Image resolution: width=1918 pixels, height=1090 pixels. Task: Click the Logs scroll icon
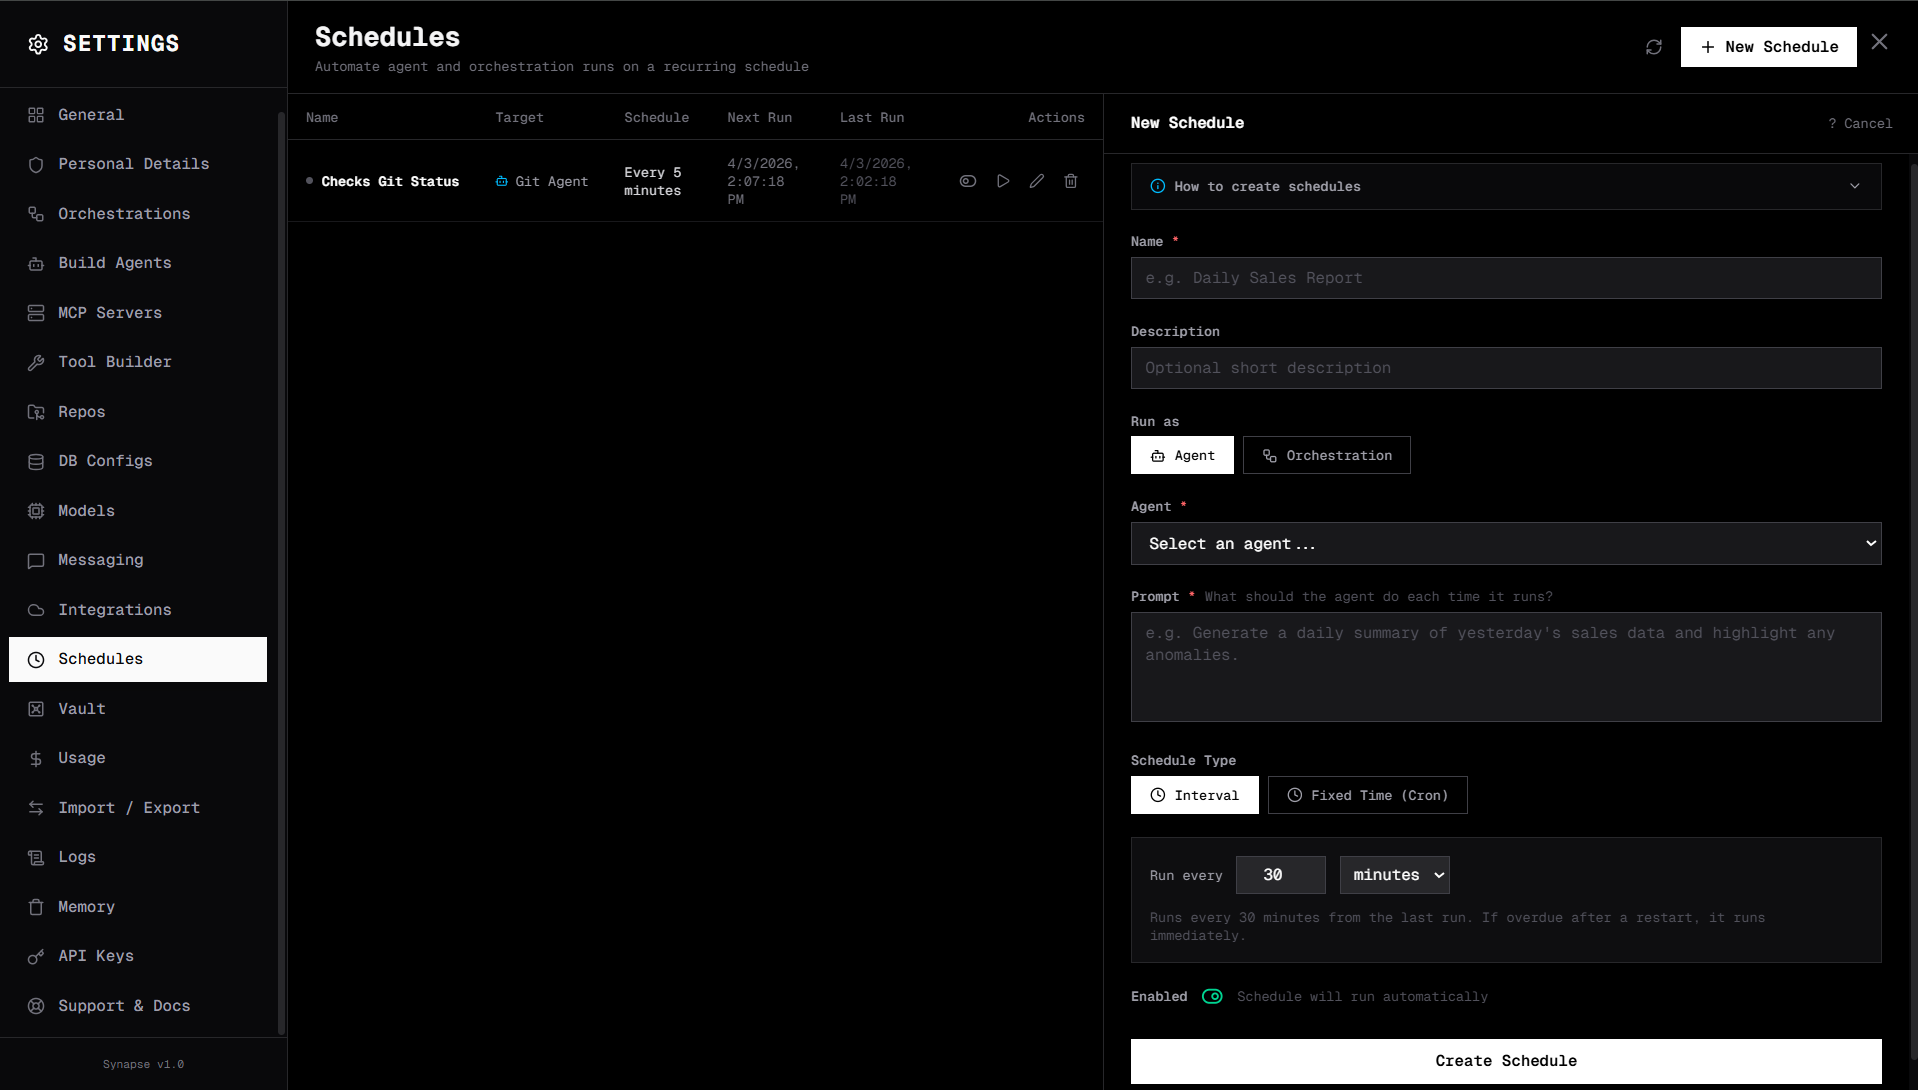coord(36,858)
